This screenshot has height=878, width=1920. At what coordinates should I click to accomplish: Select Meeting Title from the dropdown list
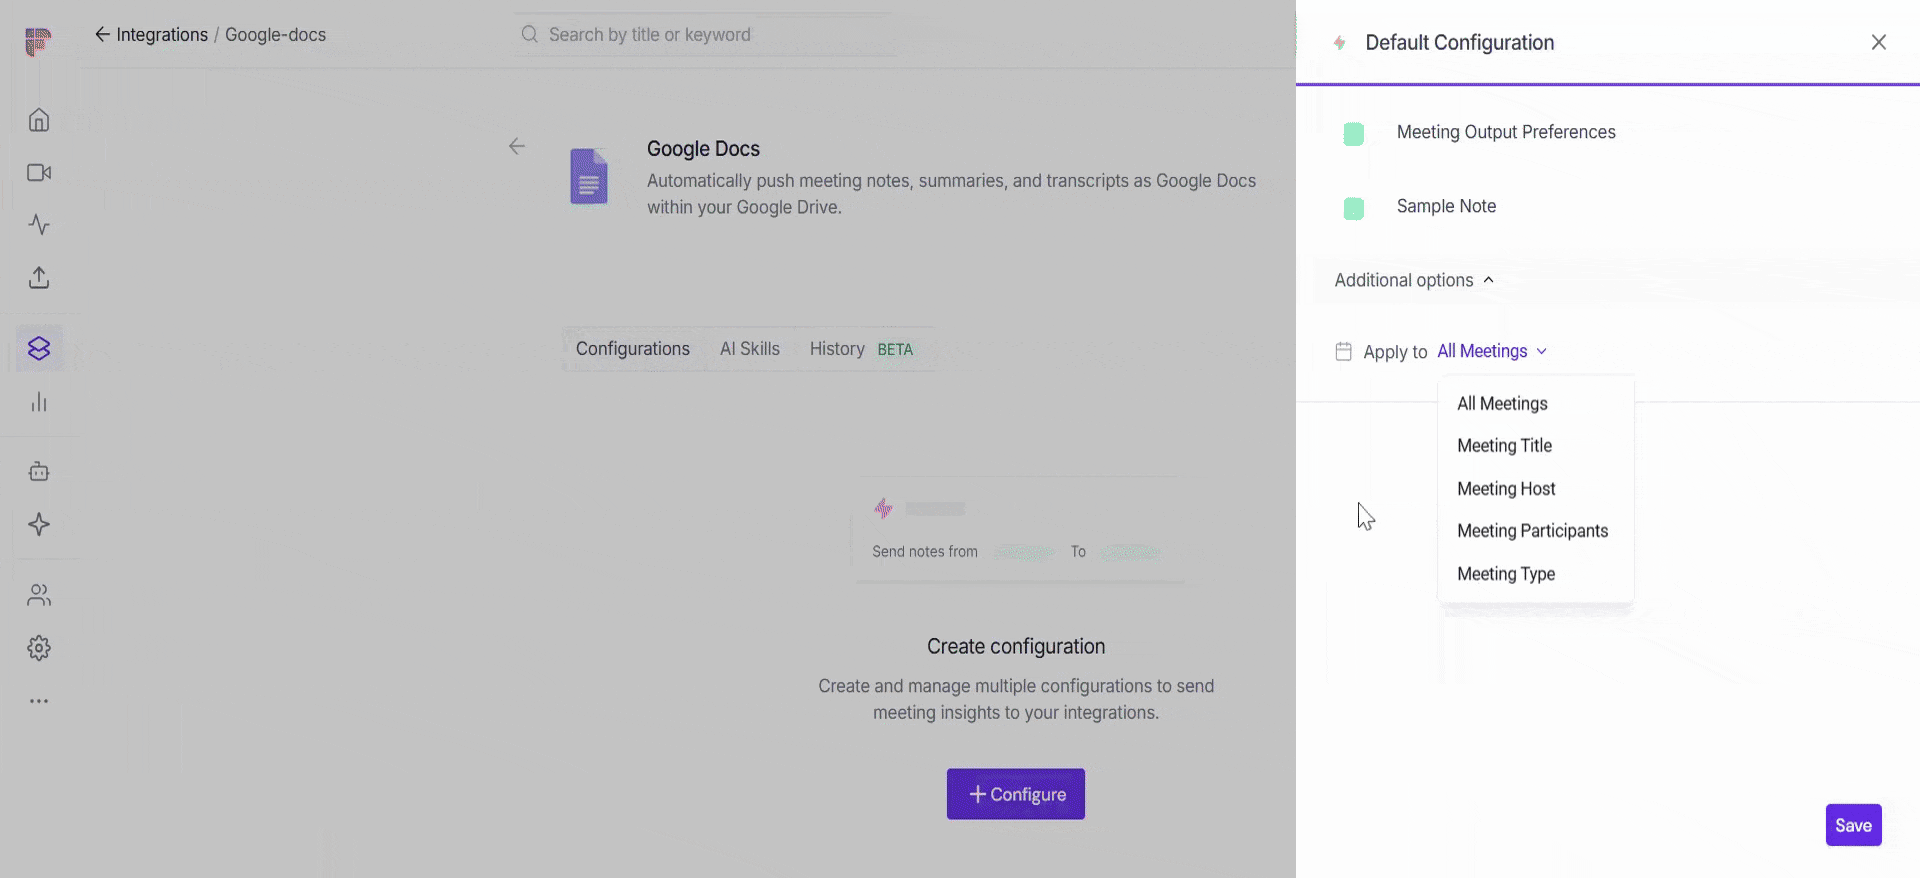tap(1504, 446)
